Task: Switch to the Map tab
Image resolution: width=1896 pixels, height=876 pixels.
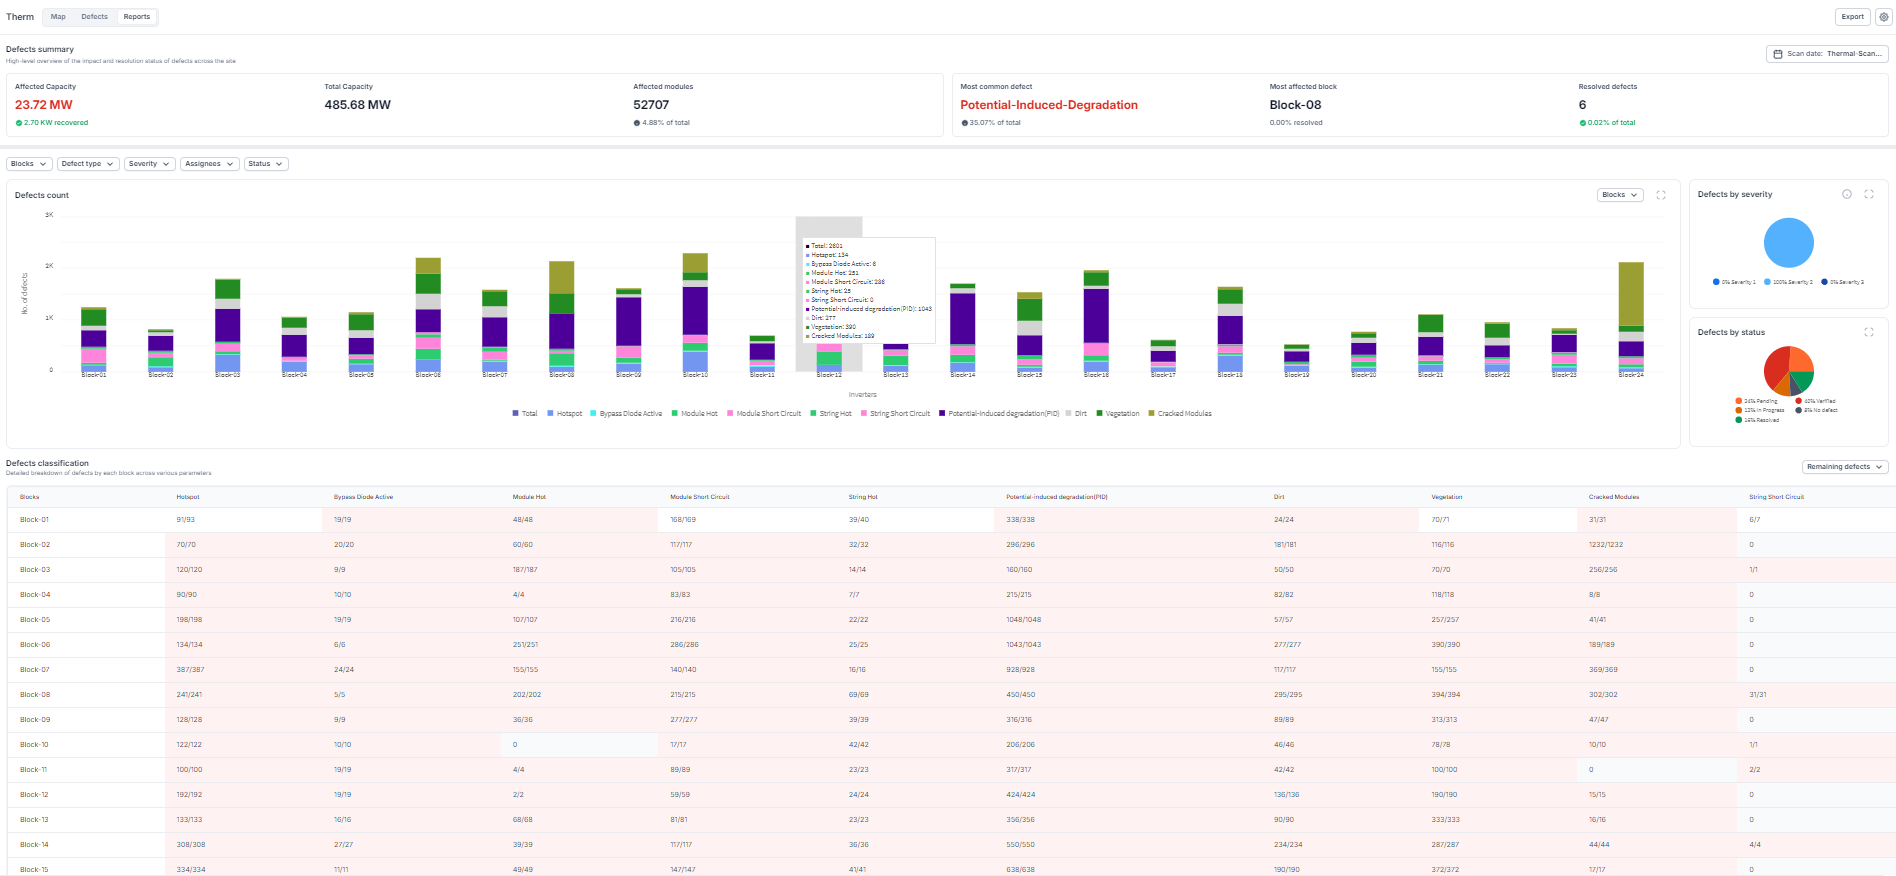Action: pos(58,17)
